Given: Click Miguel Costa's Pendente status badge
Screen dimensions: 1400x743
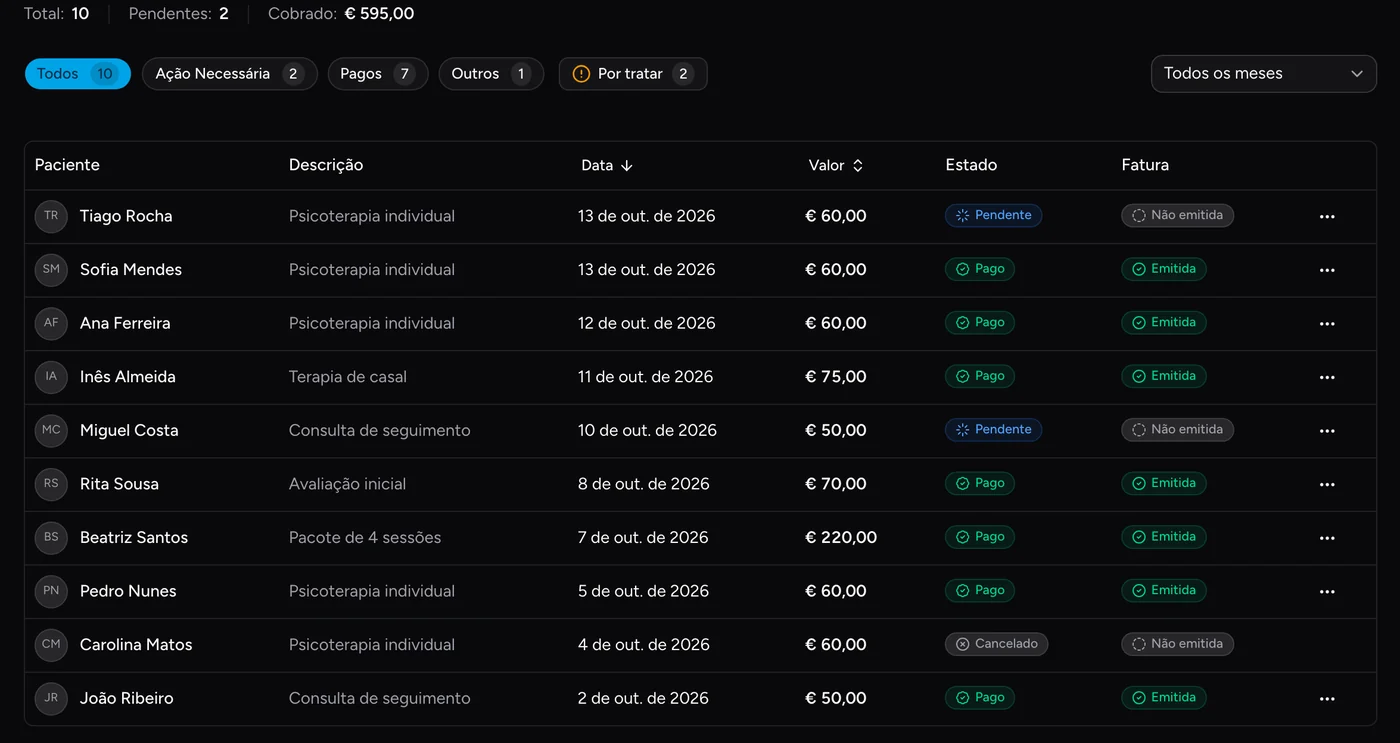Looking at the screenshot, I should [993, 430].
